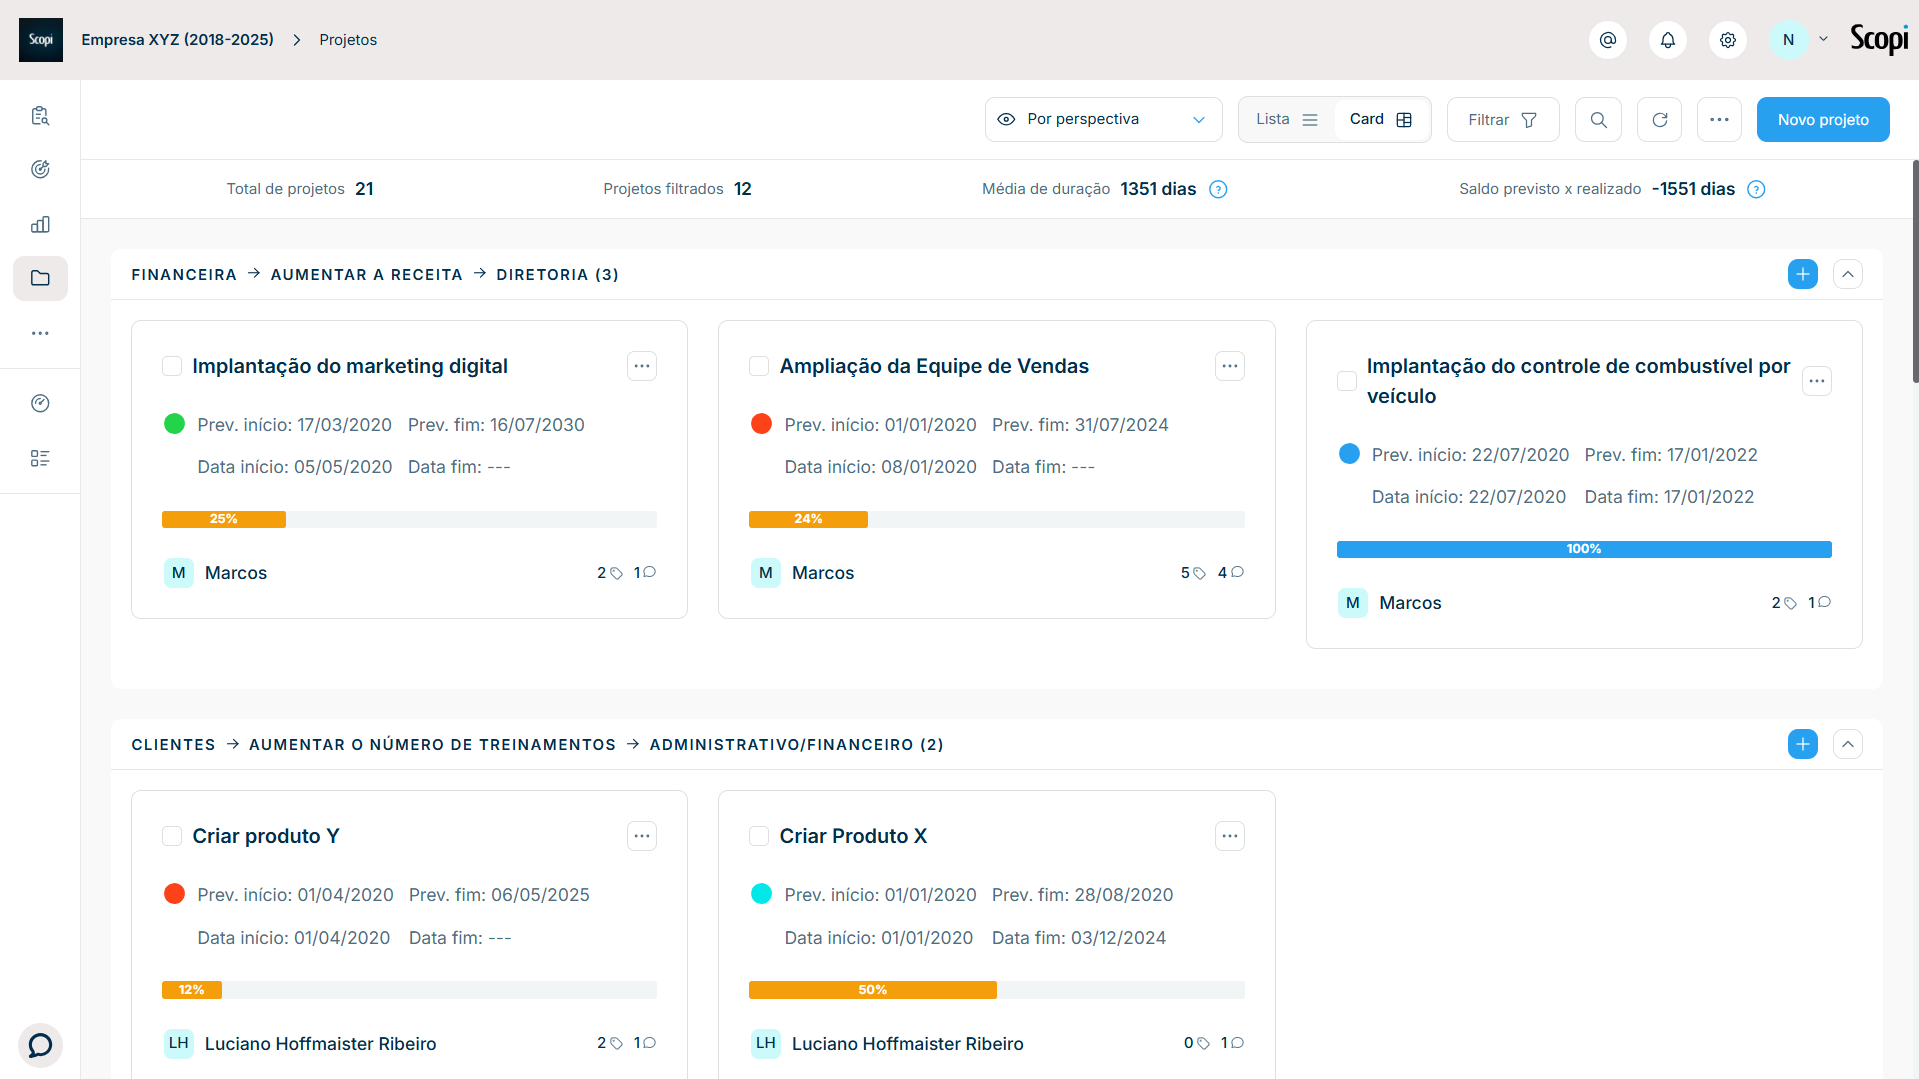Open the mentions (@) icon in header
Image resolution: width=1919 pixels, height=1079 pixels.
(1608, 40)
